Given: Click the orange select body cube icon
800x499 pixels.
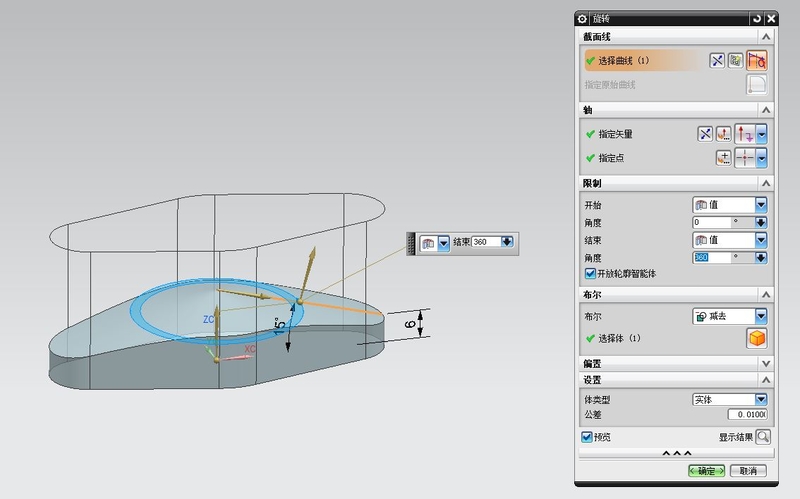Looking at the screenshot, I should pyautogui.click(x=757, y=339).
